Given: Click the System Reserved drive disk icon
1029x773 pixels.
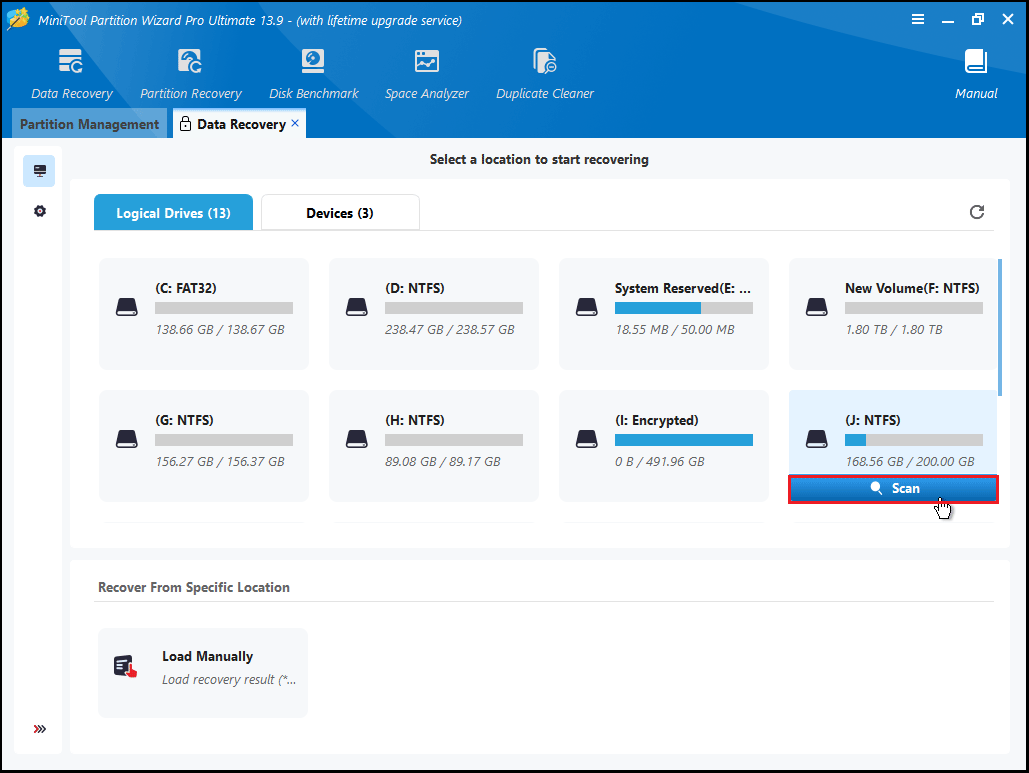Looking at the screenshot, I should 587,307.
